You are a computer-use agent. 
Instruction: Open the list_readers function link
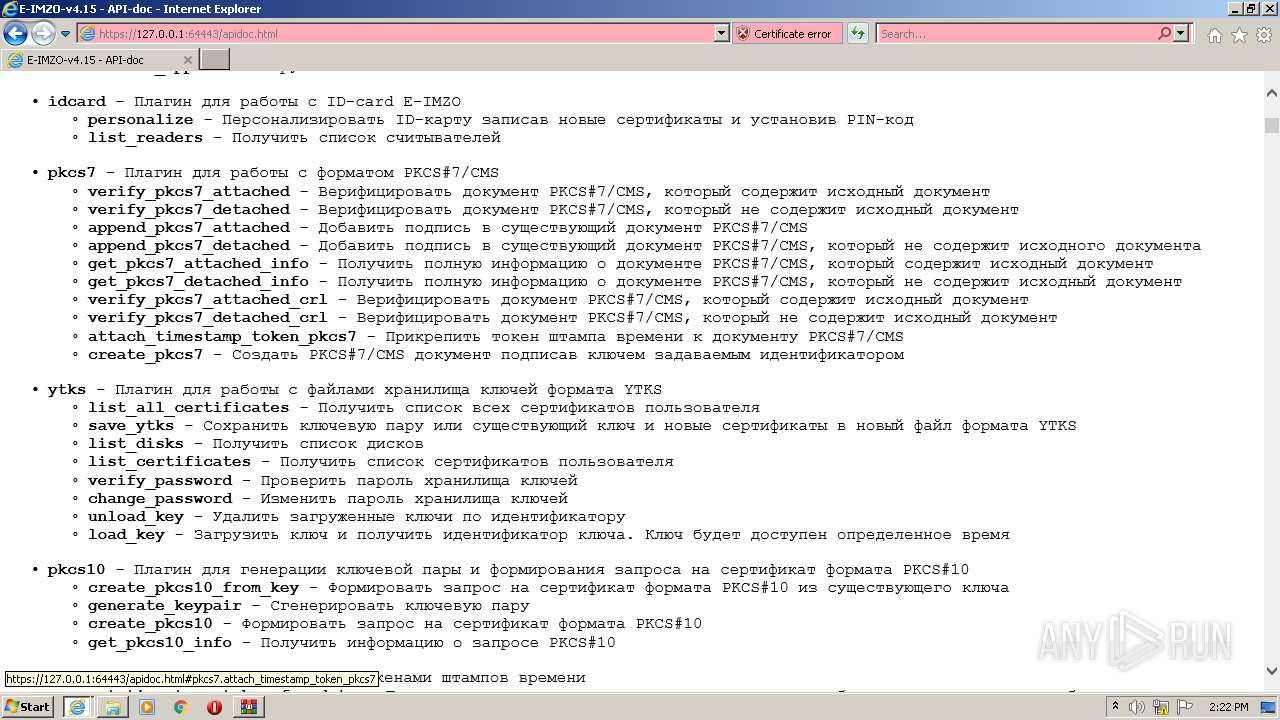tap(145, 137)
